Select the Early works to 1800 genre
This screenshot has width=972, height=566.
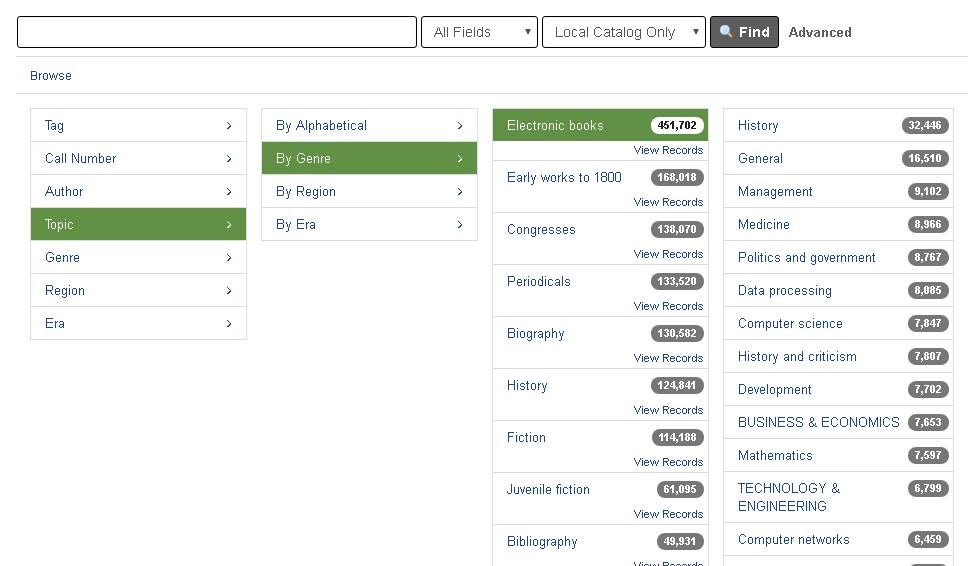pyautogui.click(x=564, y=177)
